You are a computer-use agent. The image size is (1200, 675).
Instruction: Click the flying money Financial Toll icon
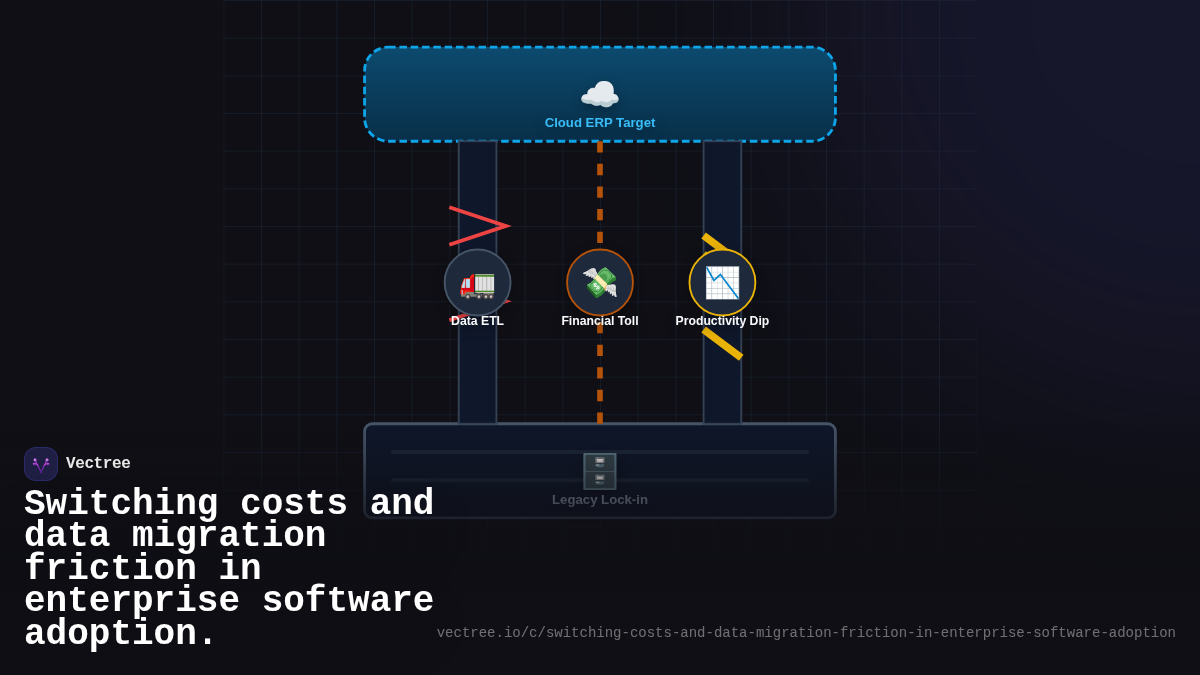(x=599, y=283)
